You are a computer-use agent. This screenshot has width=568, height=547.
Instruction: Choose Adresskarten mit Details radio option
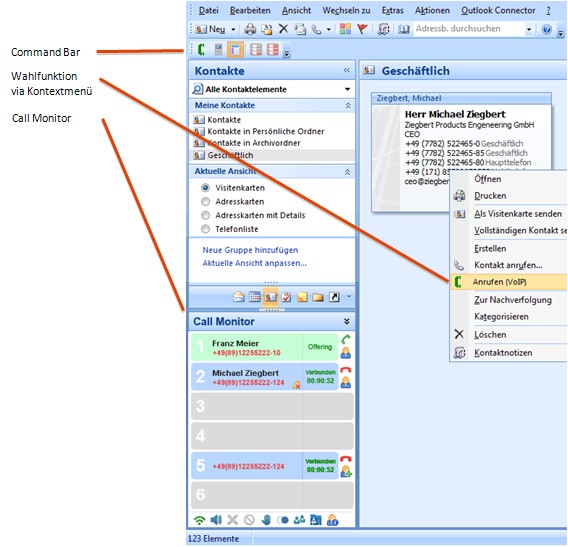205,215
